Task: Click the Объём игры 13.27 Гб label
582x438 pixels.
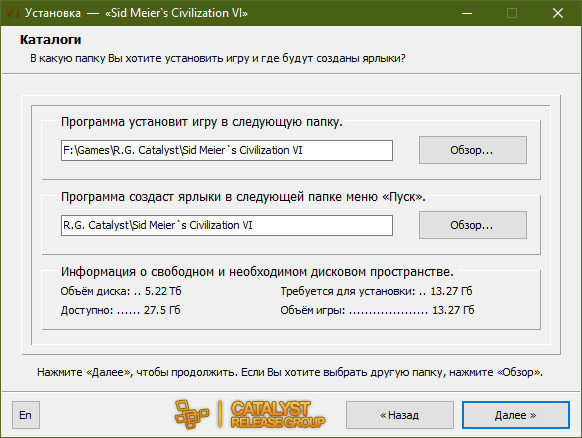Action: [377, 310]
